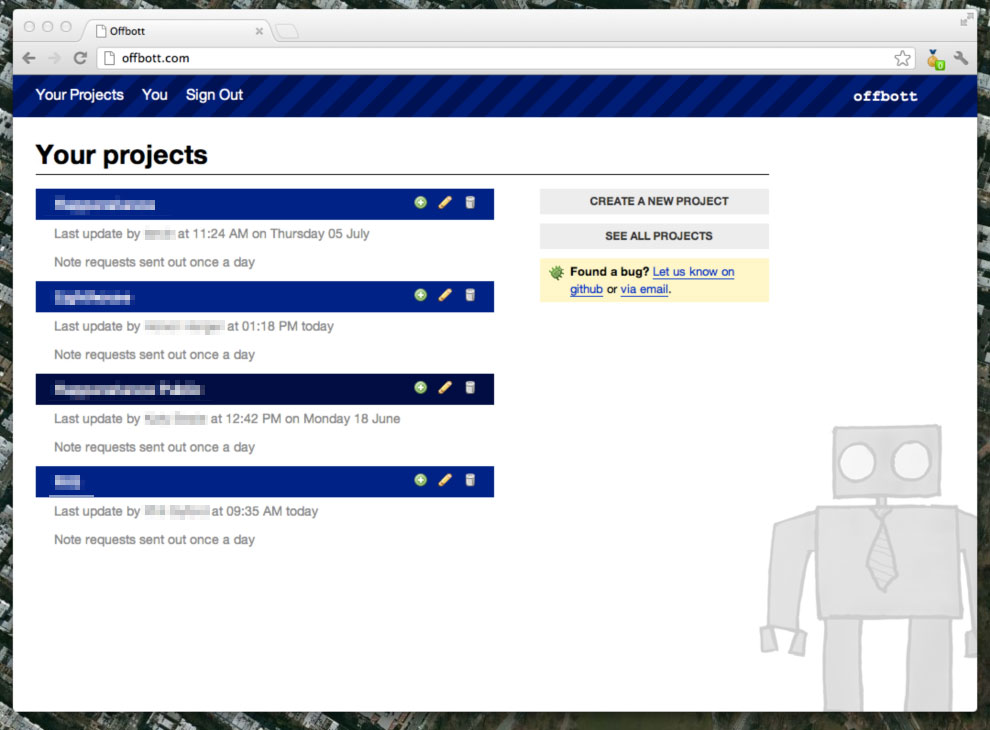Open the browser wrench settings menu
Screen dimensions: 990x730
(x=961, y=58)
